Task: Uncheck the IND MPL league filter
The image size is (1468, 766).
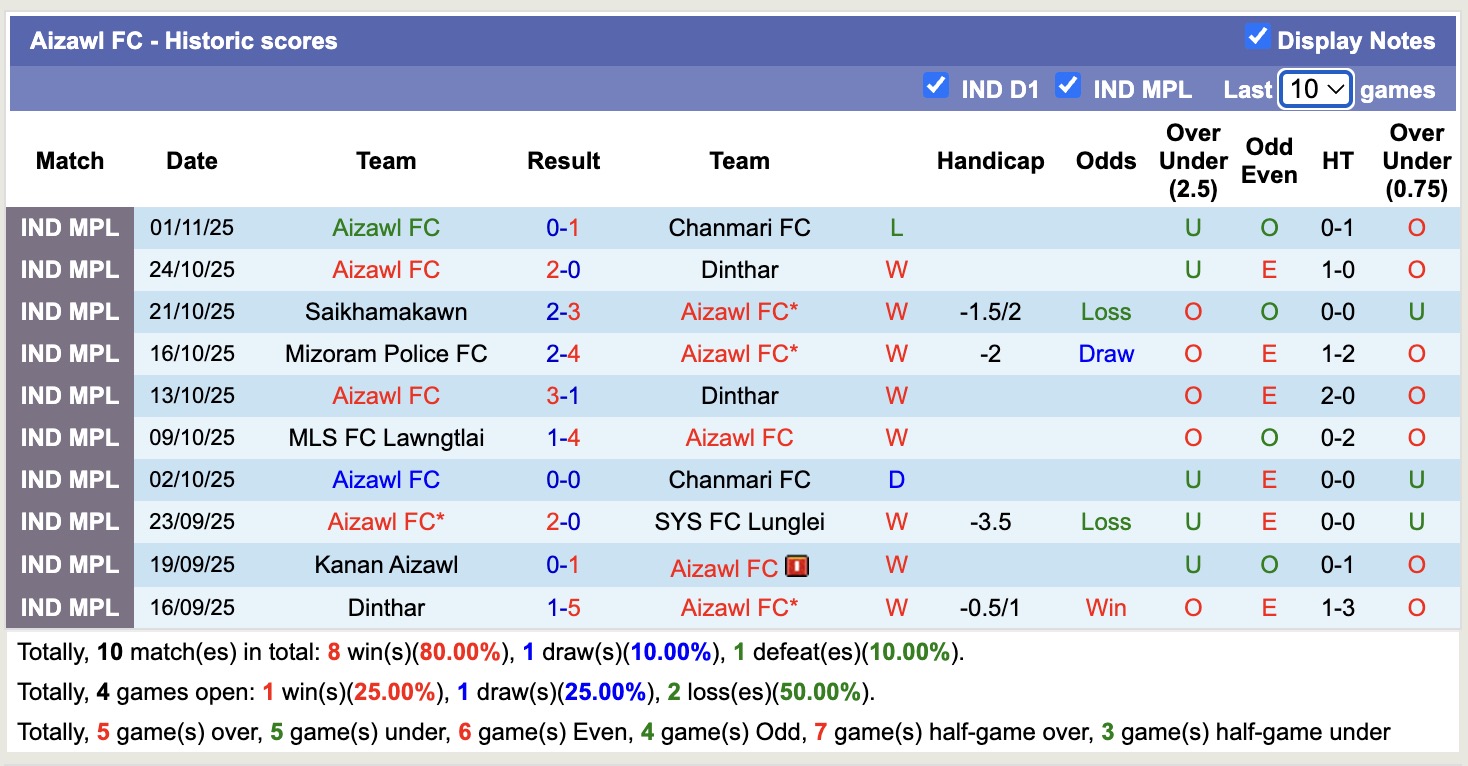Action: point(1068,86)
